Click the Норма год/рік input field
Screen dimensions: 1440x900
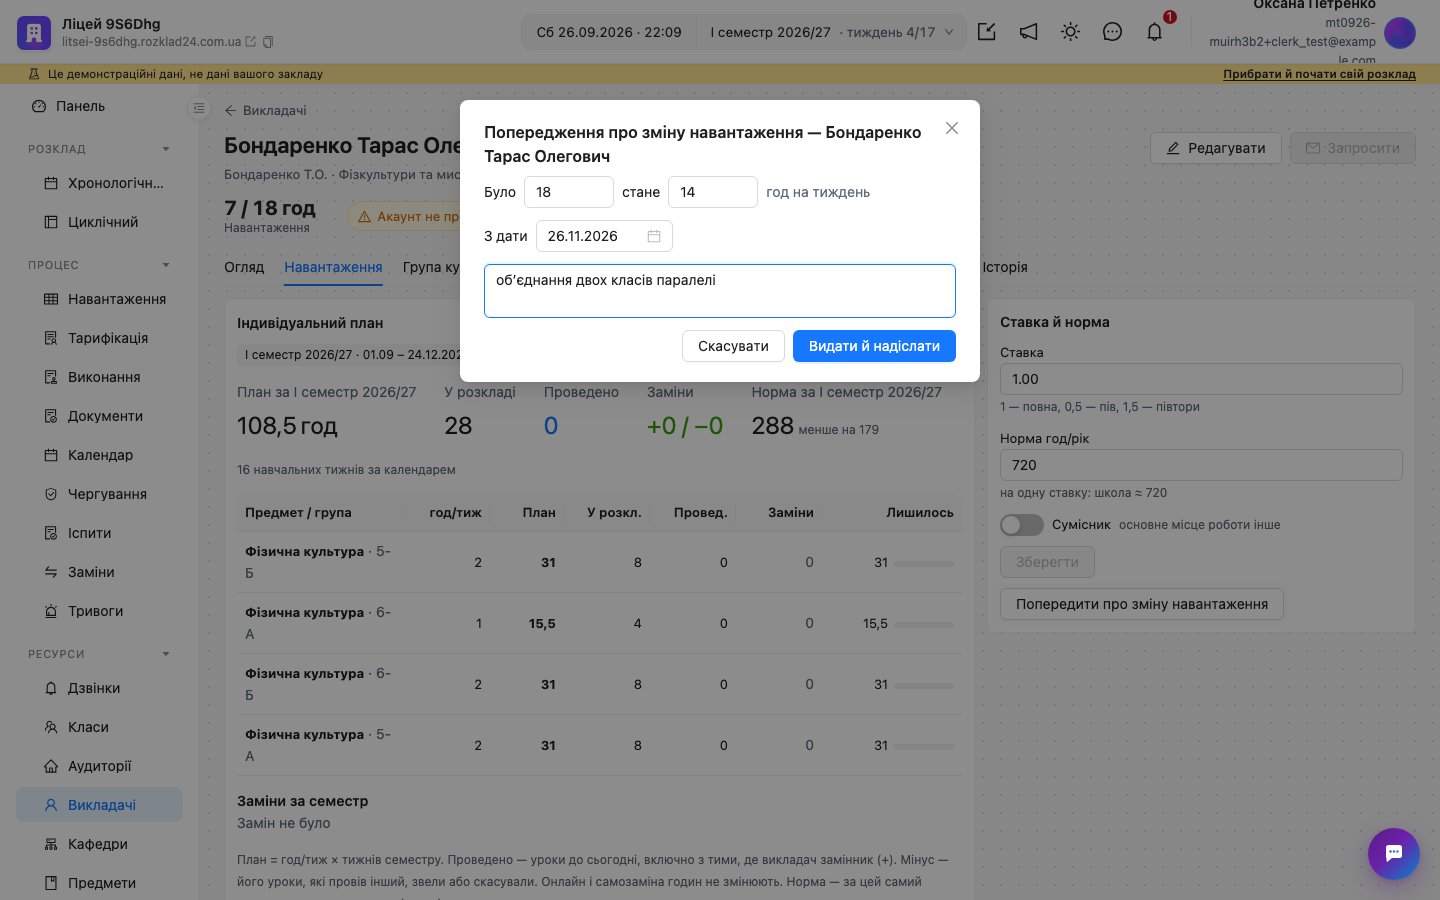coord(1201,465)
